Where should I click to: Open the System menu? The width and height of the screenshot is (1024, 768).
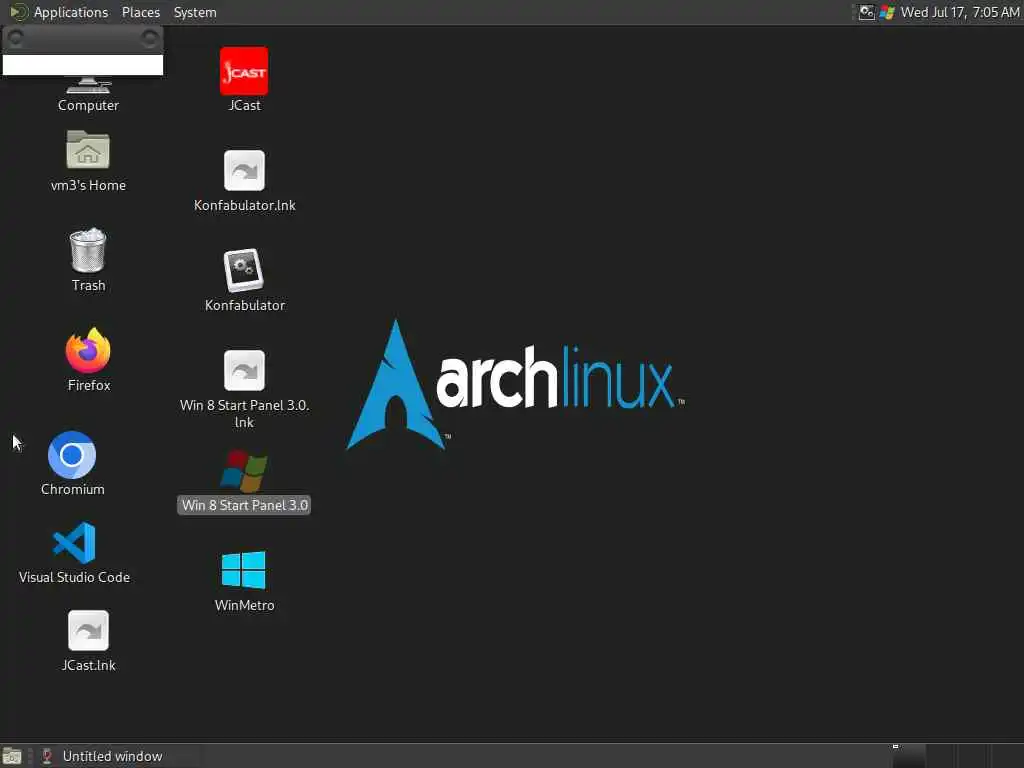195,12
